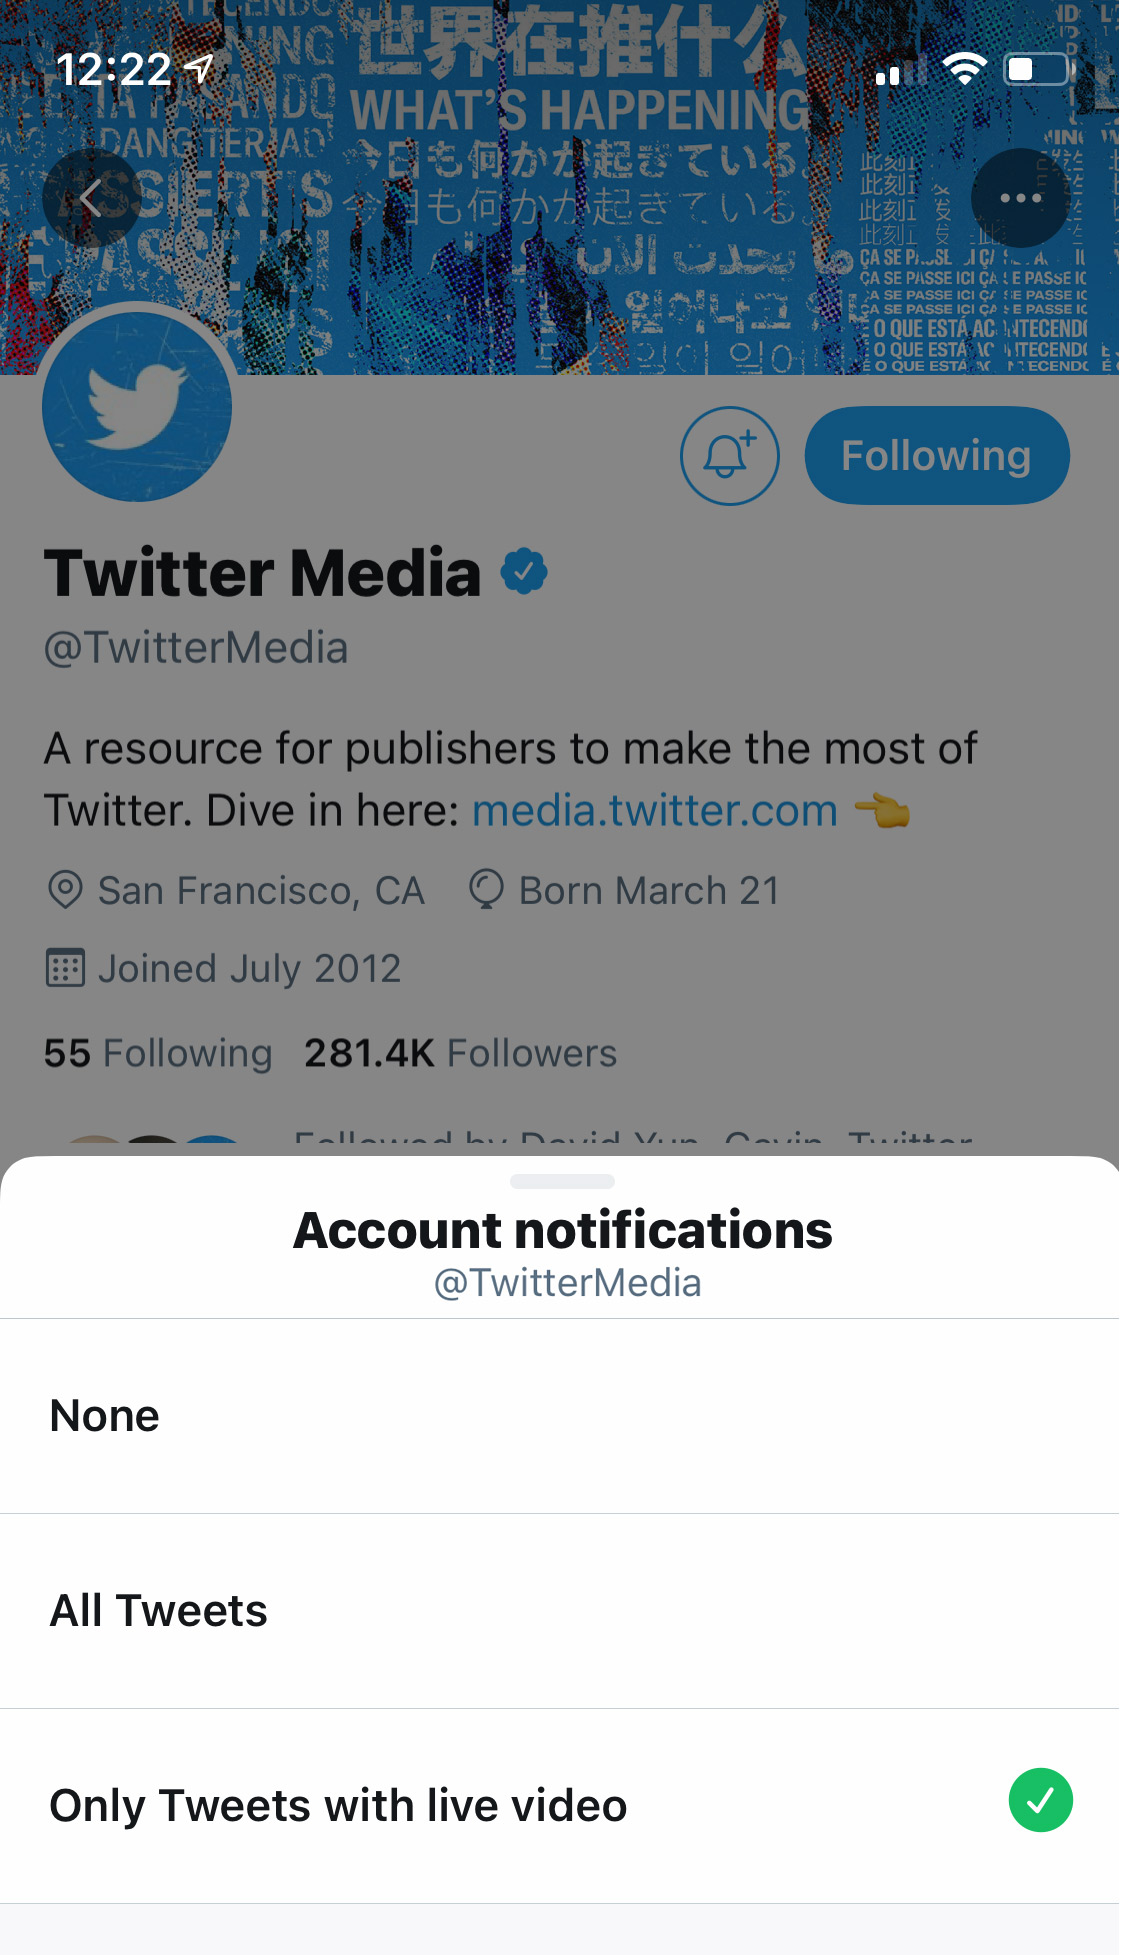View the 281.4K Followers list
1126x1955 pixels.
coord(459,1053)
